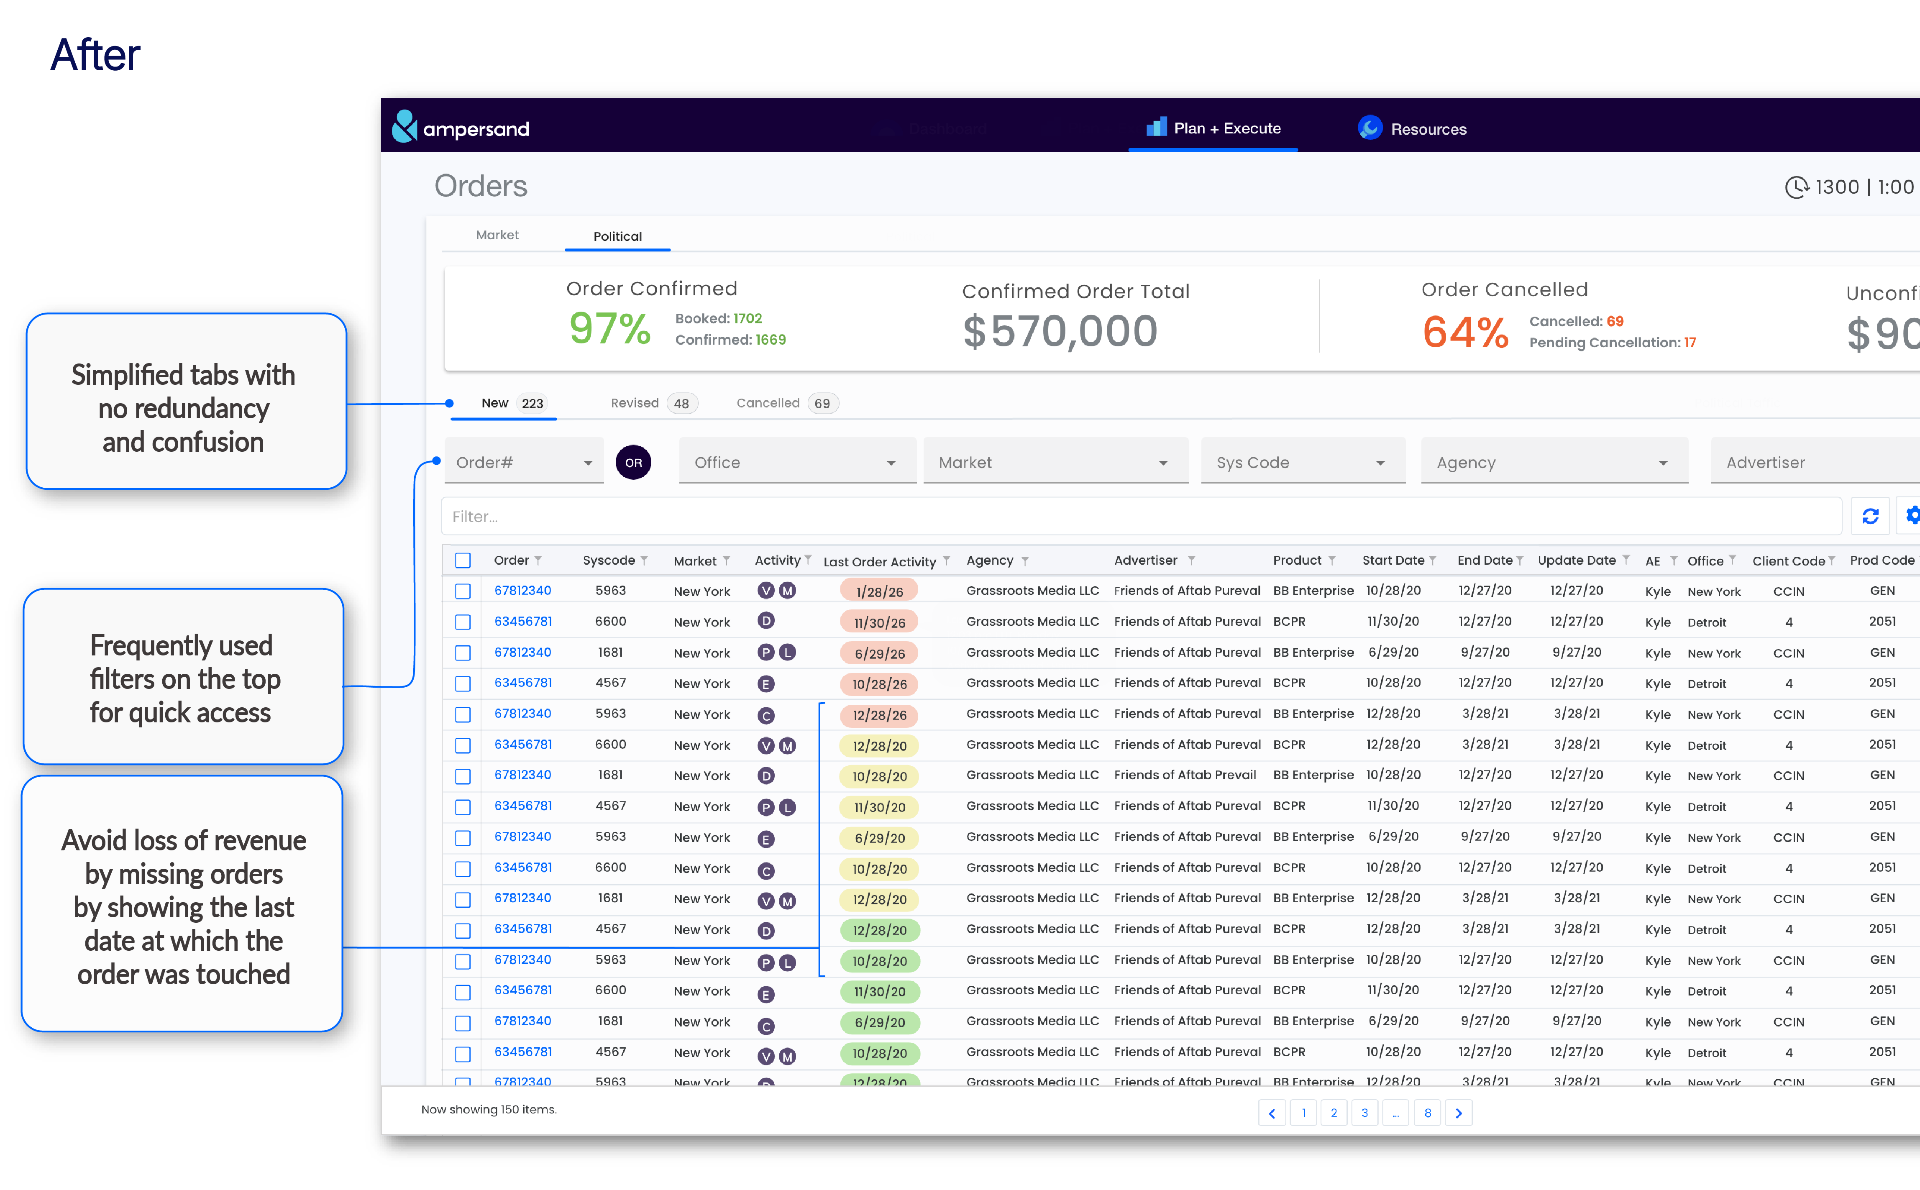
Task: Click the filter icon on the Syscode column
Action: point(645,561)
